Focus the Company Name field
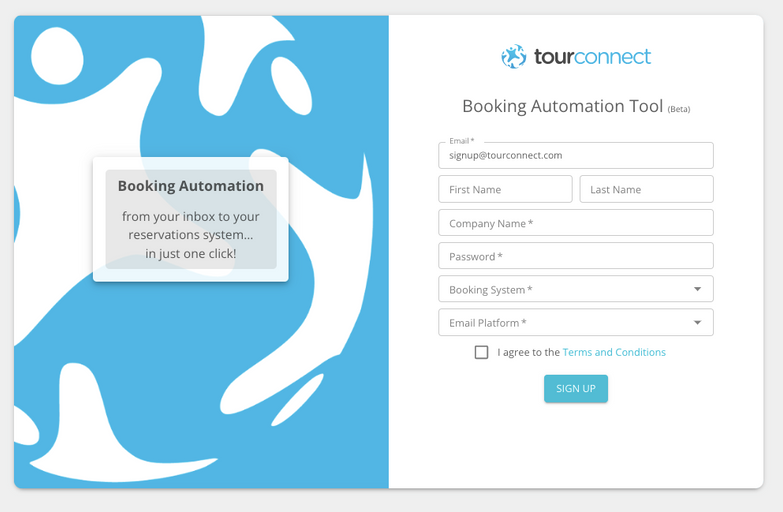This screenshot has width=783, height=512. tap(576, 223)
